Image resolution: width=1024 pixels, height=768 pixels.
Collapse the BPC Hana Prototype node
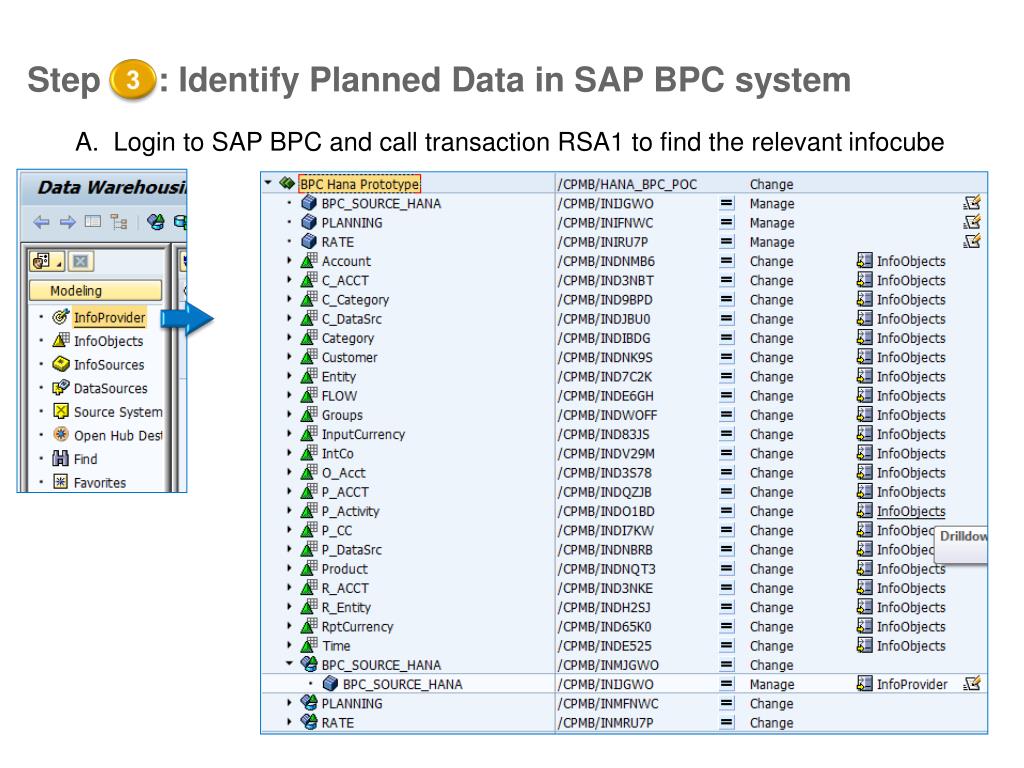[x=268, y=183]
